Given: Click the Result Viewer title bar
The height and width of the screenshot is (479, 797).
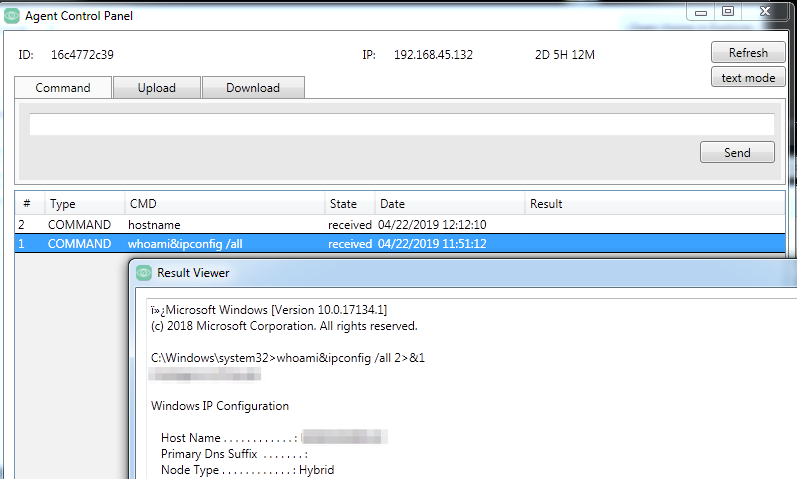Looking at the screenshot, I should 400,272.
